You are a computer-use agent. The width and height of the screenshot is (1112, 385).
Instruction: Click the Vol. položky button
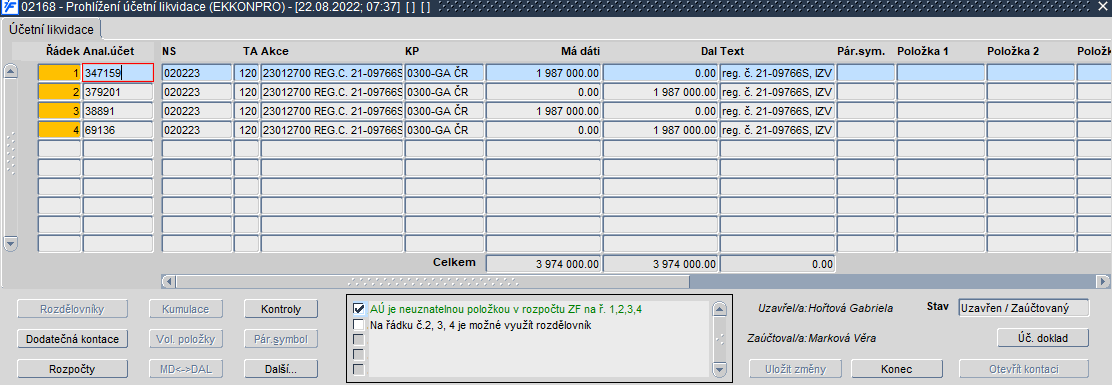(185, 339)
